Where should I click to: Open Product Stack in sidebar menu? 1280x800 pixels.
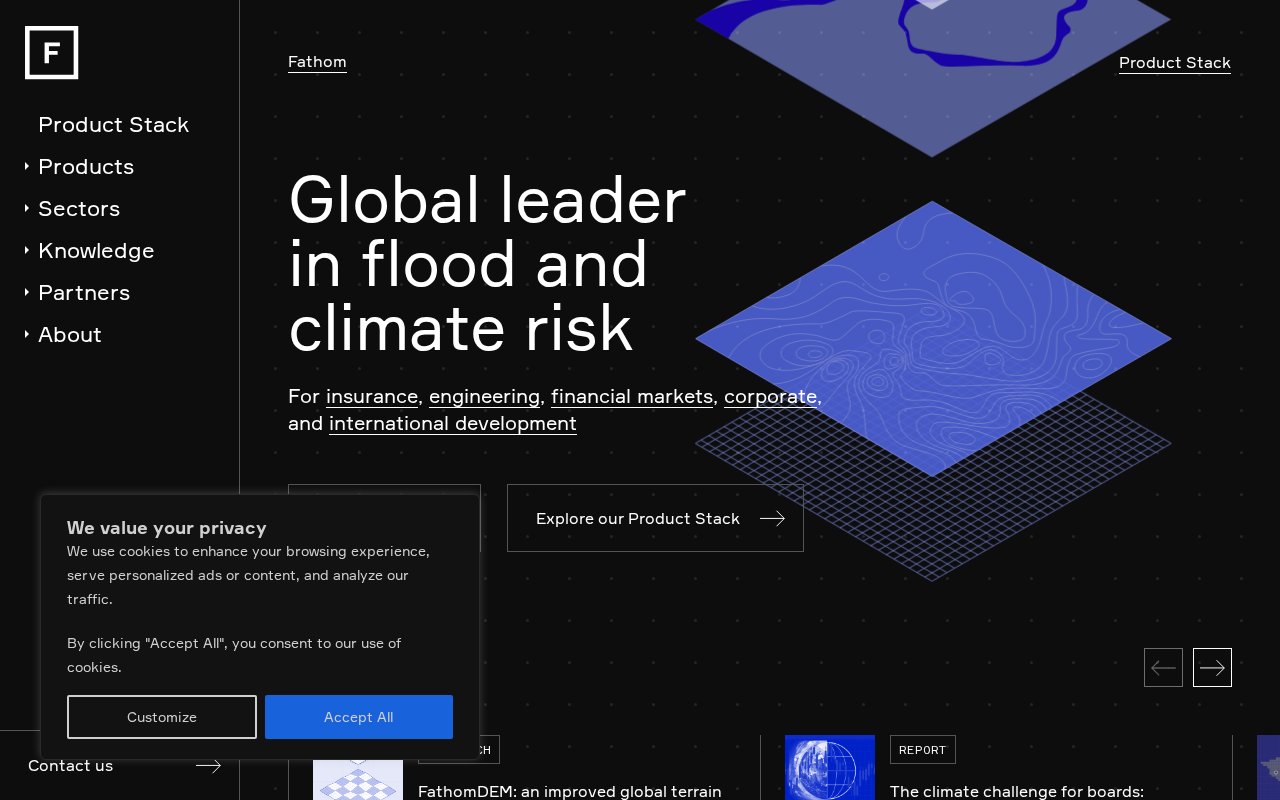point(113,125)
